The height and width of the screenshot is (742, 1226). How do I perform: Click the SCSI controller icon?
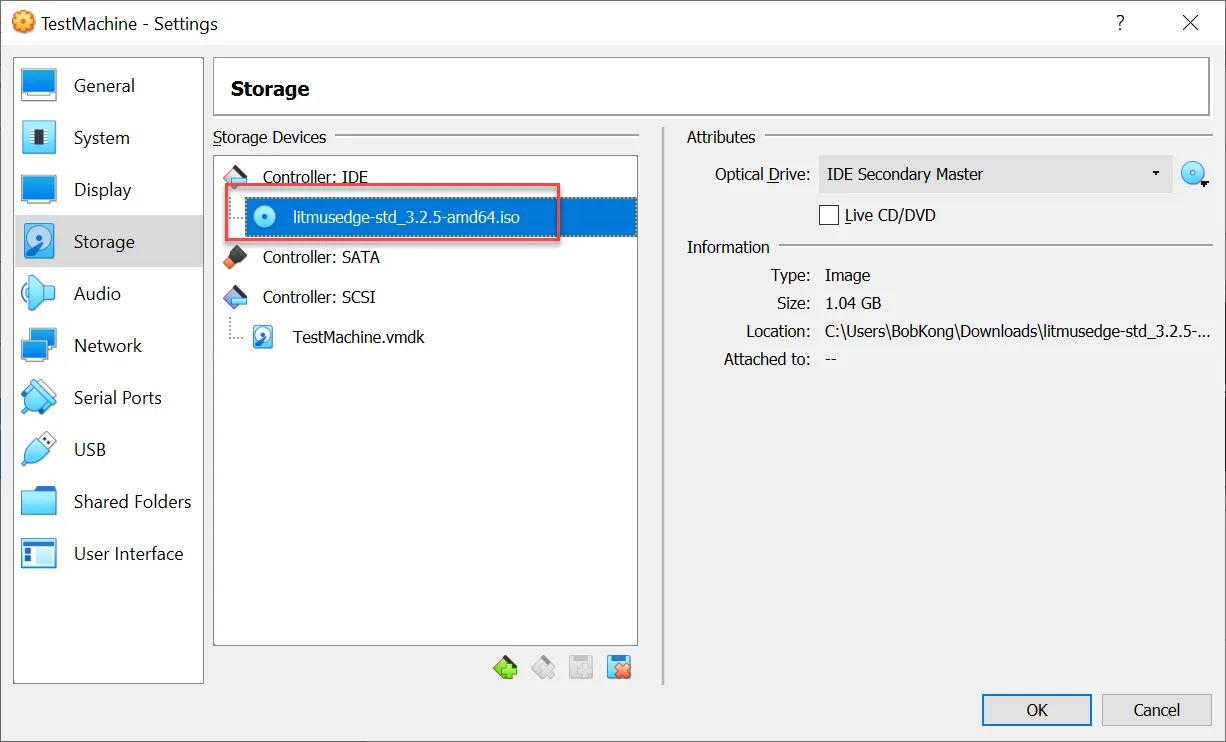point(235,297)
